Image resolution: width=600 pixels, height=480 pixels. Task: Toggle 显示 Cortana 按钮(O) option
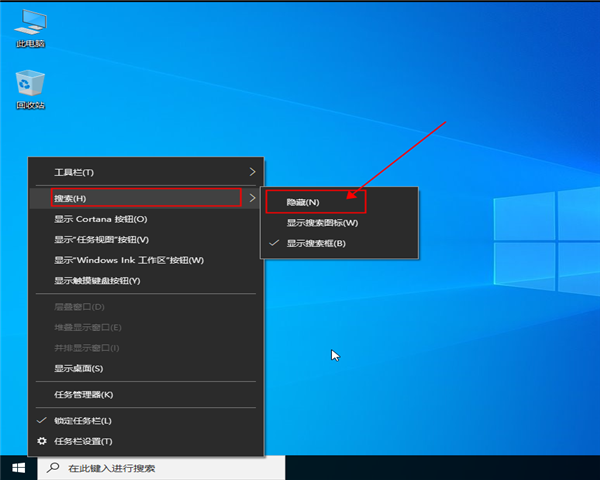click(101, 219)
